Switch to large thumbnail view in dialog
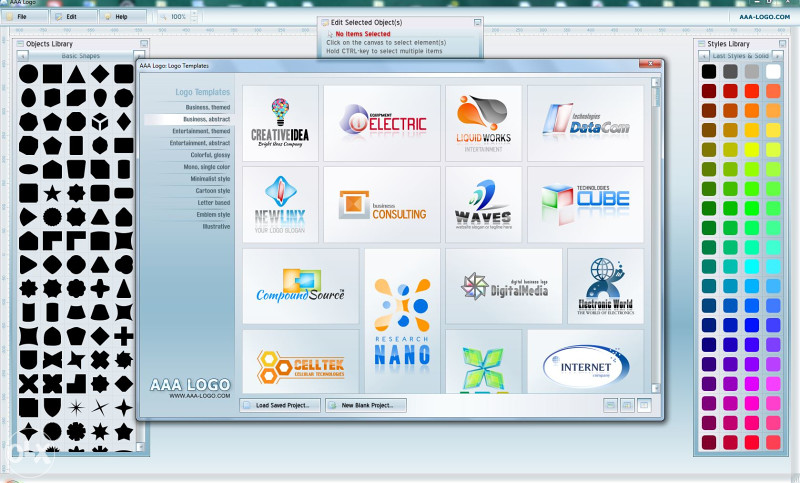The image size is (800, 483). pyautogui.click(x=644, y=405)
